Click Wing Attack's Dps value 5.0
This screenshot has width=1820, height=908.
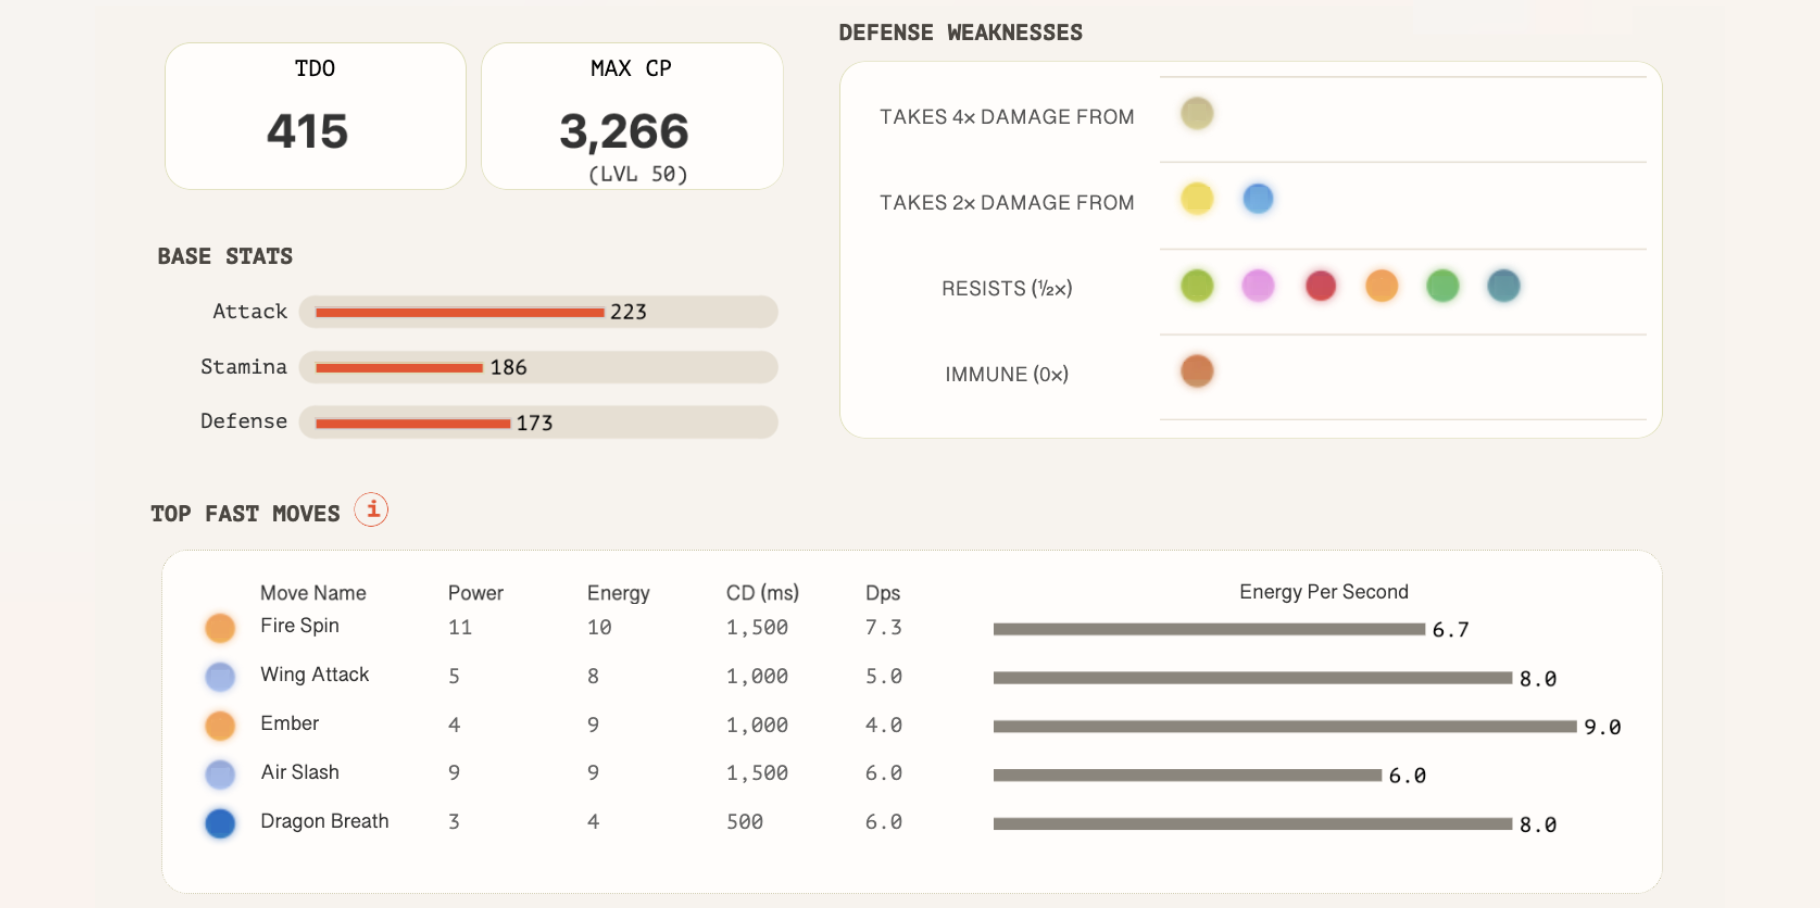click(x=883, y=676)
